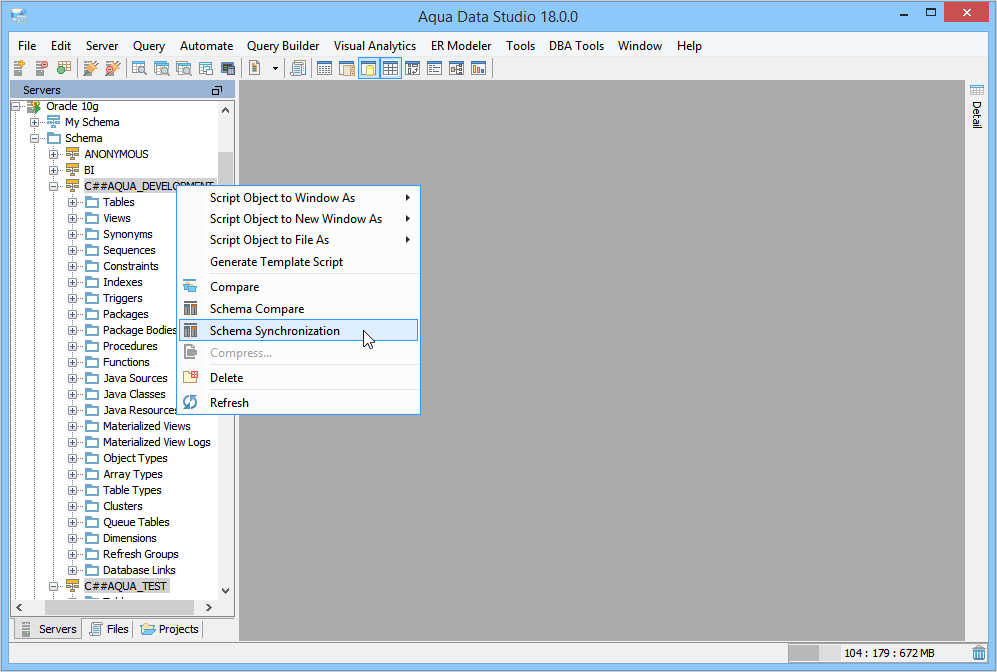The image size is (997, 672).
Task: Open the Query Builder menu
Action: click(283, 46)
